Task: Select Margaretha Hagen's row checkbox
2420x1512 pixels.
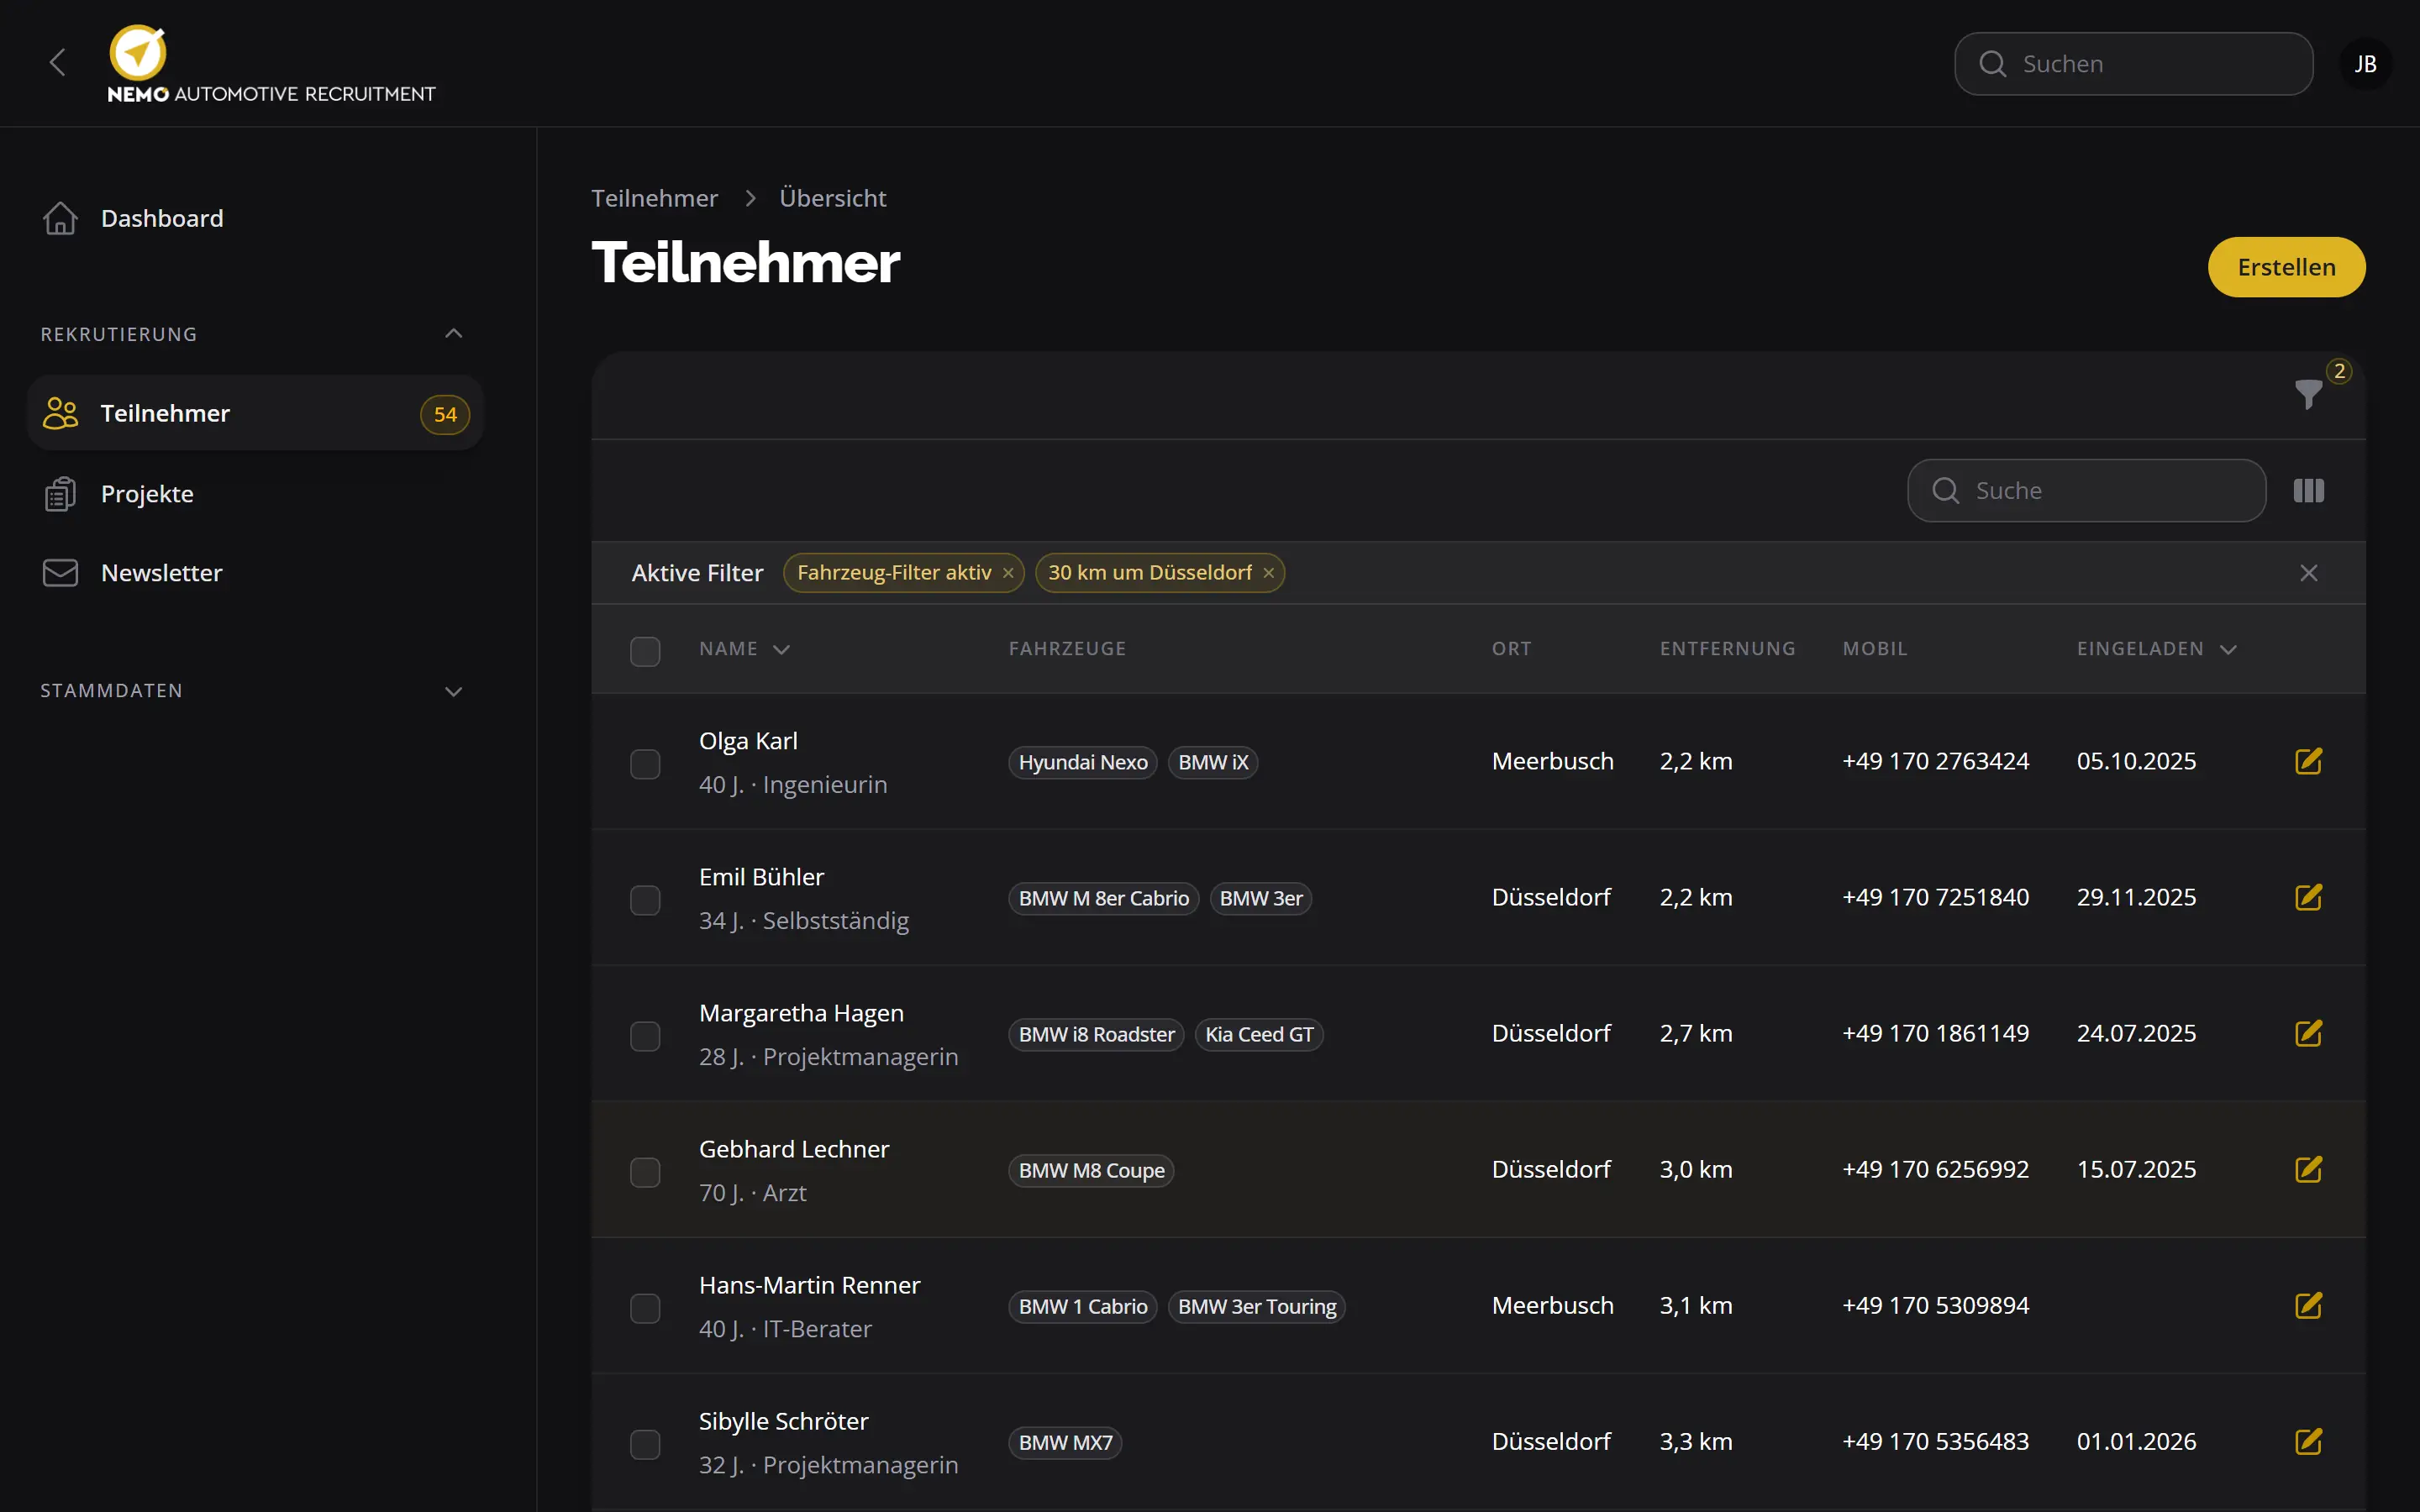Action: pos(645,1036)
